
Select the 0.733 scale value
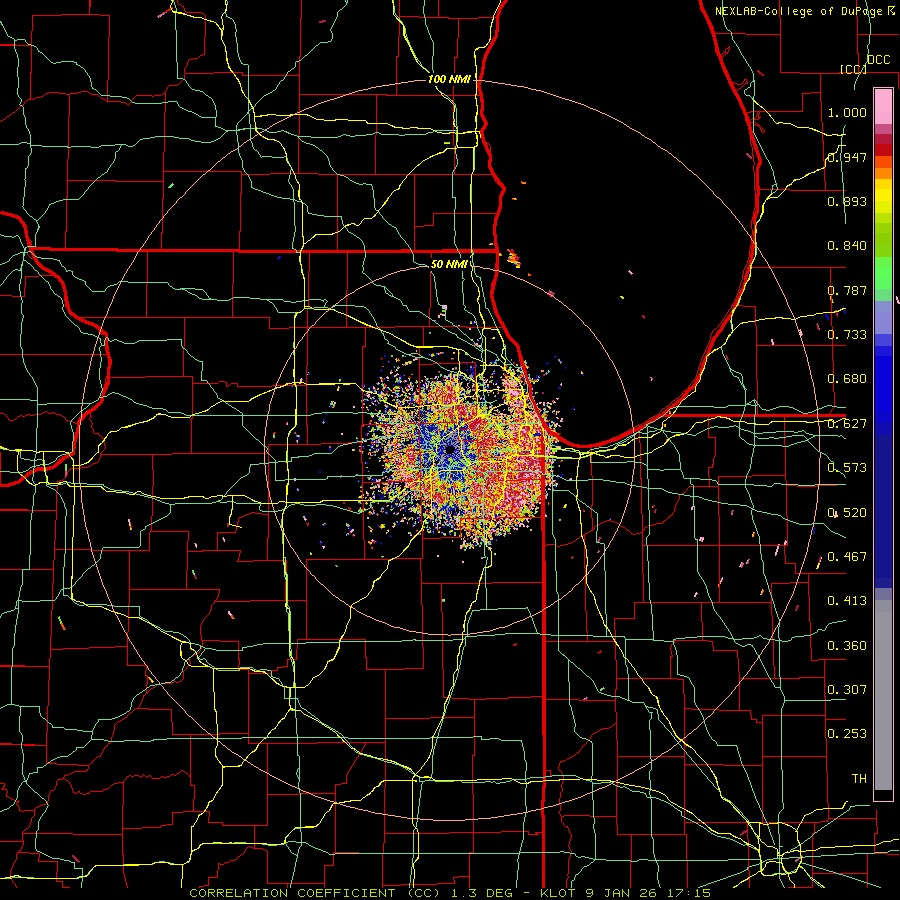coord(847,335)
